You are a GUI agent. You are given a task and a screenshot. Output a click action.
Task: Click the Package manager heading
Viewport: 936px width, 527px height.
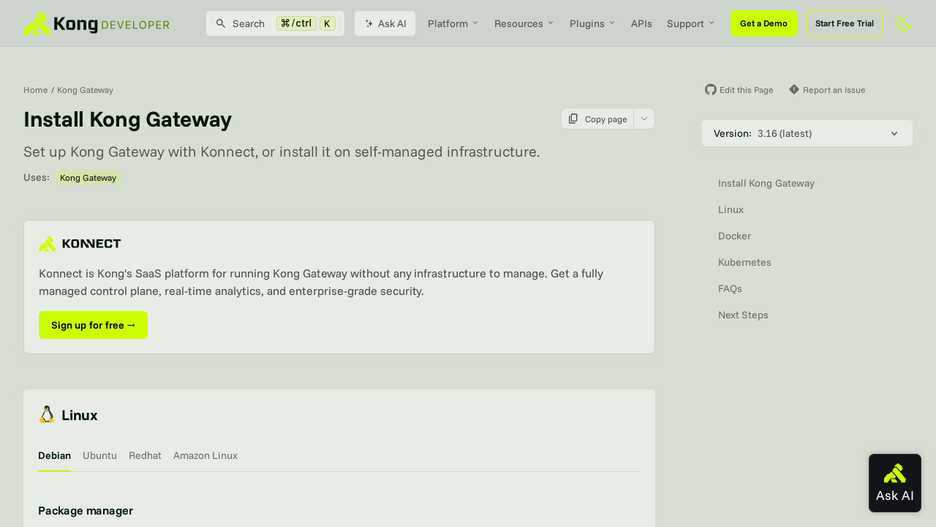click(x=85, y=510)
